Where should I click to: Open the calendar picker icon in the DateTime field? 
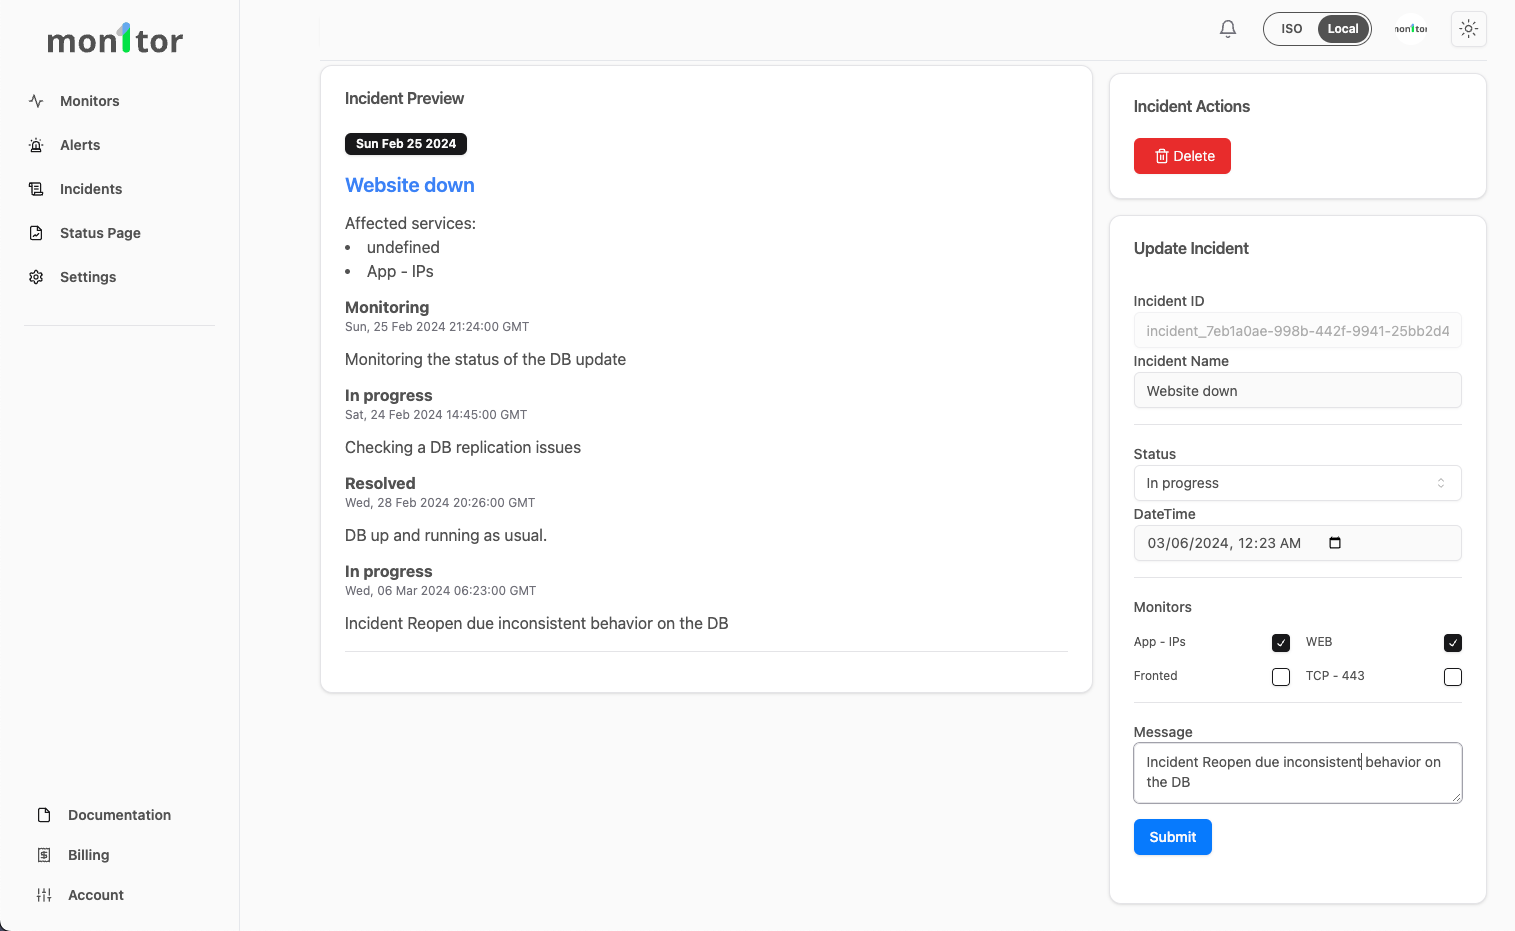[1334, 543]
